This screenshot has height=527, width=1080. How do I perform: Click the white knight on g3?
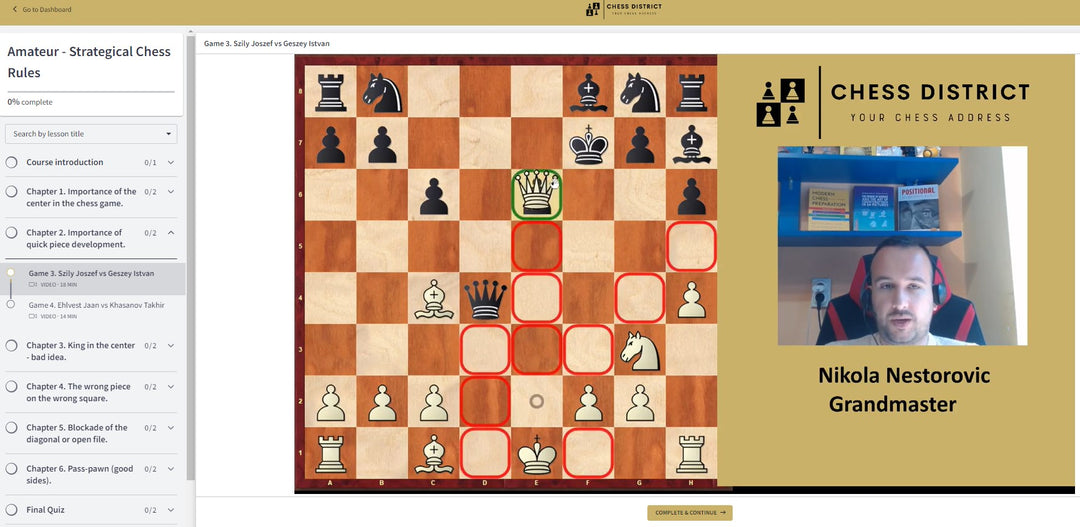pyautogui.click(x=639, y=348)
